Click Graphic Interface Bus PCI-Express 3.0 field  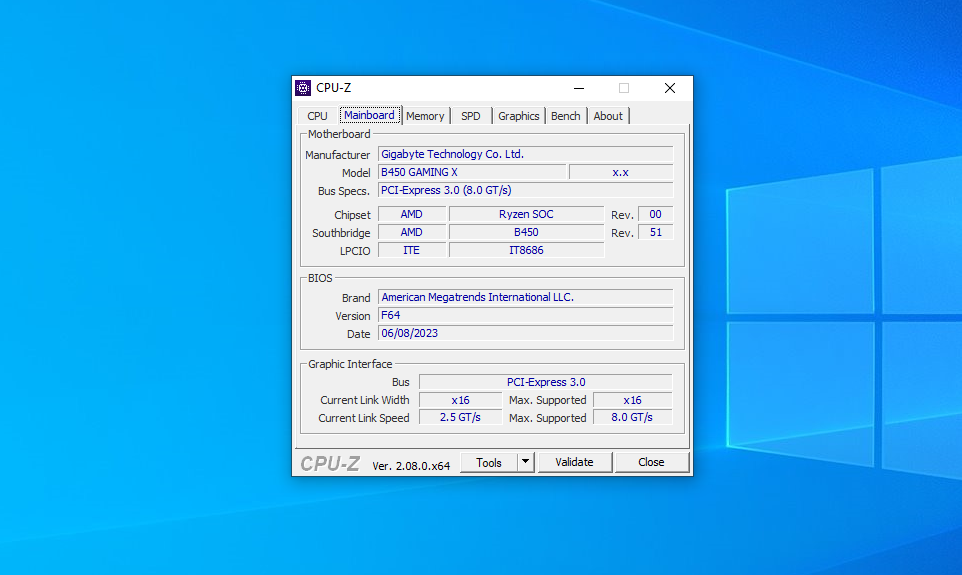[545, 382]
